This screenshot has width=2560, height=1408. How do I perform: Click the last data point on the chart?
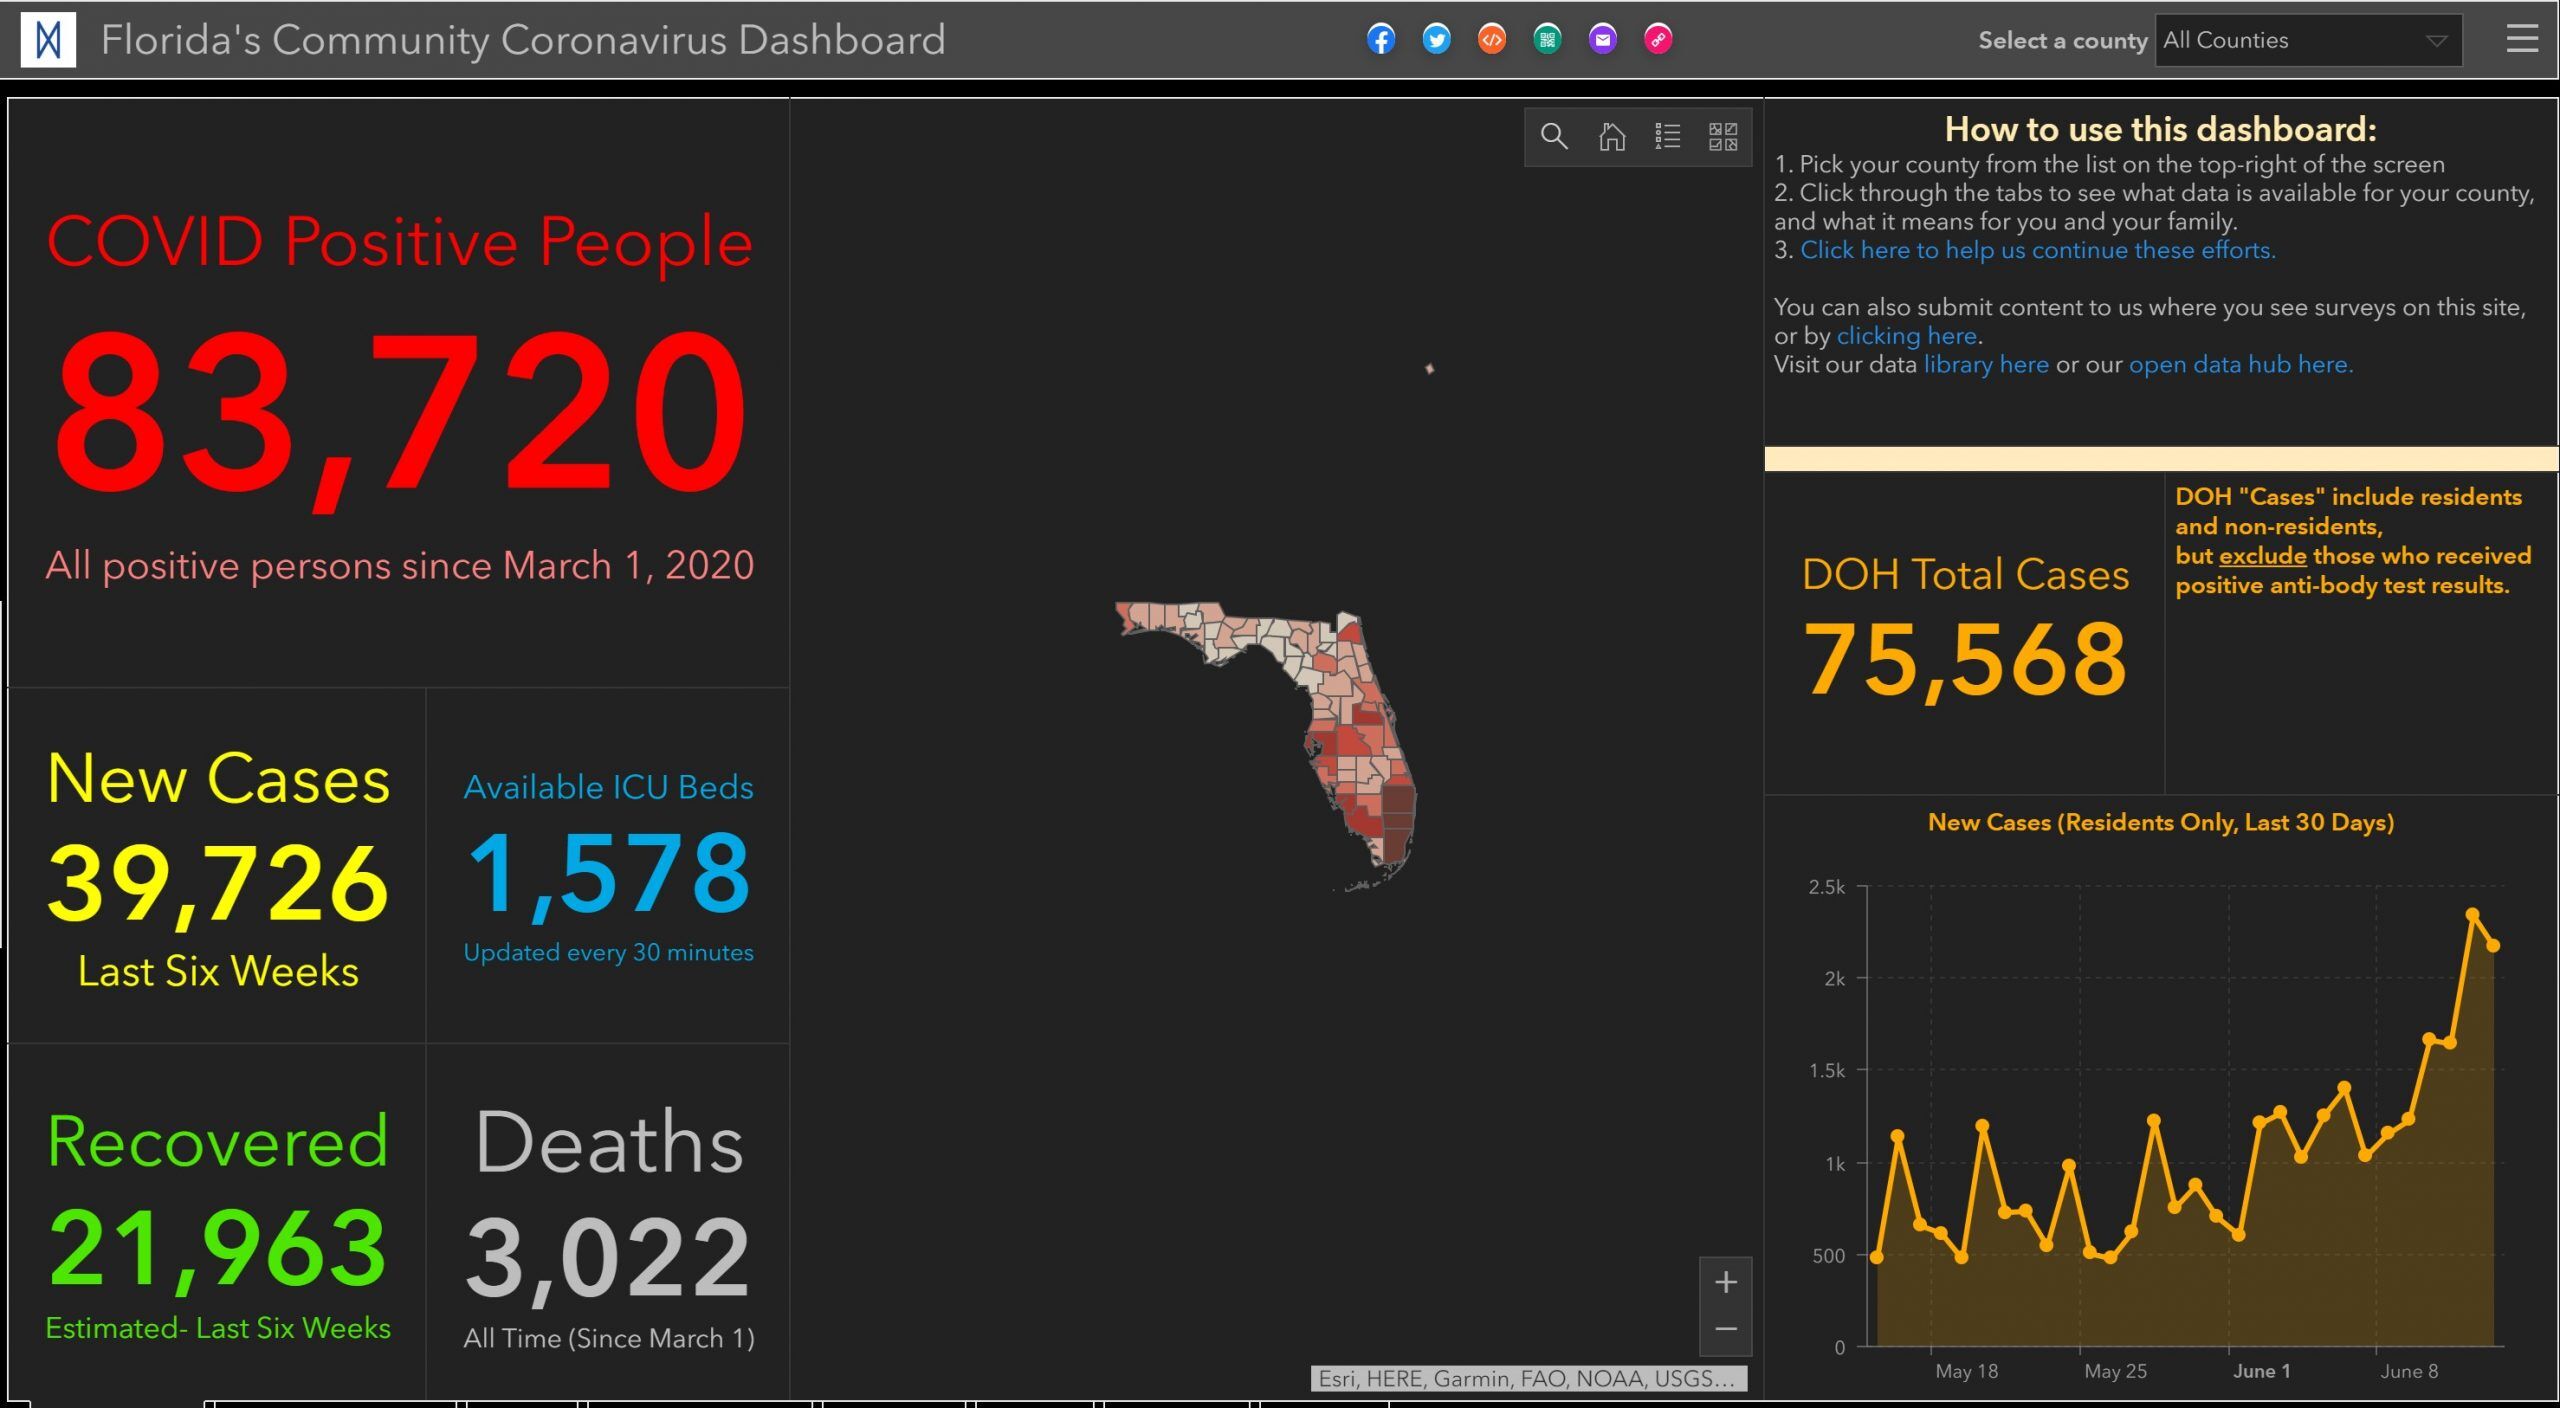coord(2493,945)
